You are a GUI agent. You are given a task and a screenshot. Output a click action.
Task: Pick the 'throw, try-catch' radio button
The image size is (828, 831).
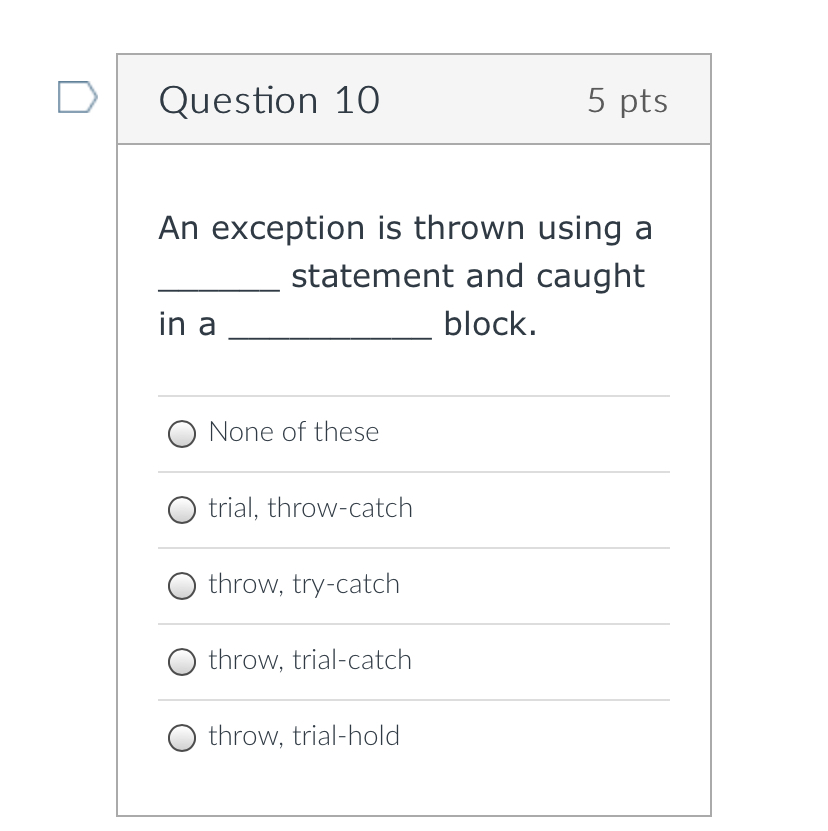[x=182, y=585]
